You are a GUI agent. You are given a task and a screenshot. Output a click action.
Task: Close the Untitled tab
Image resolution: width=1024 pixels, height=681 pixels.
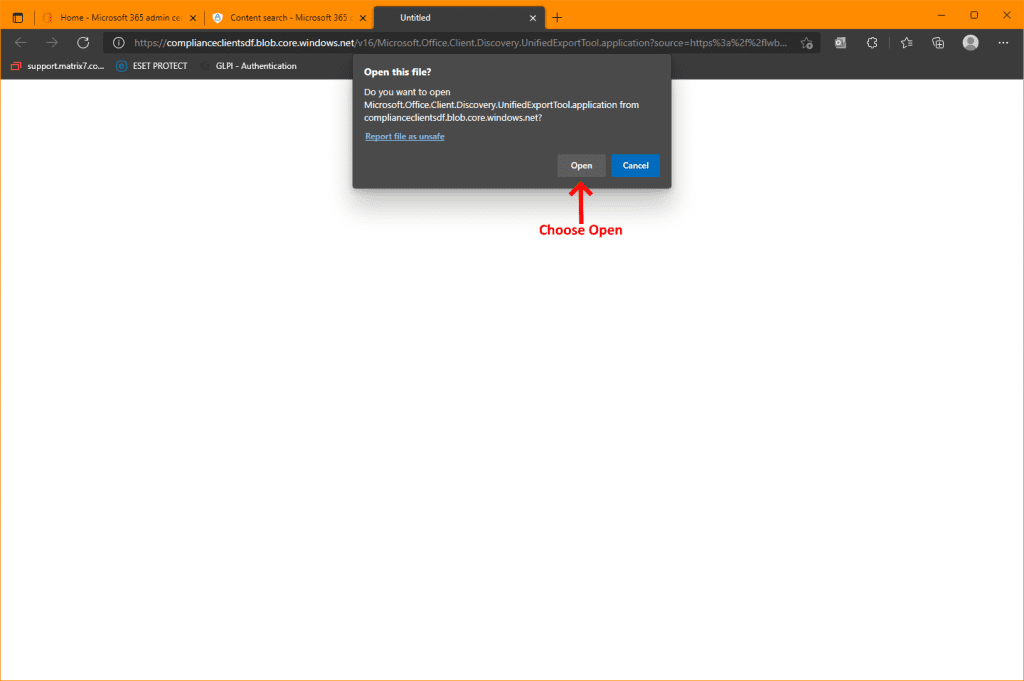point(533,18)
